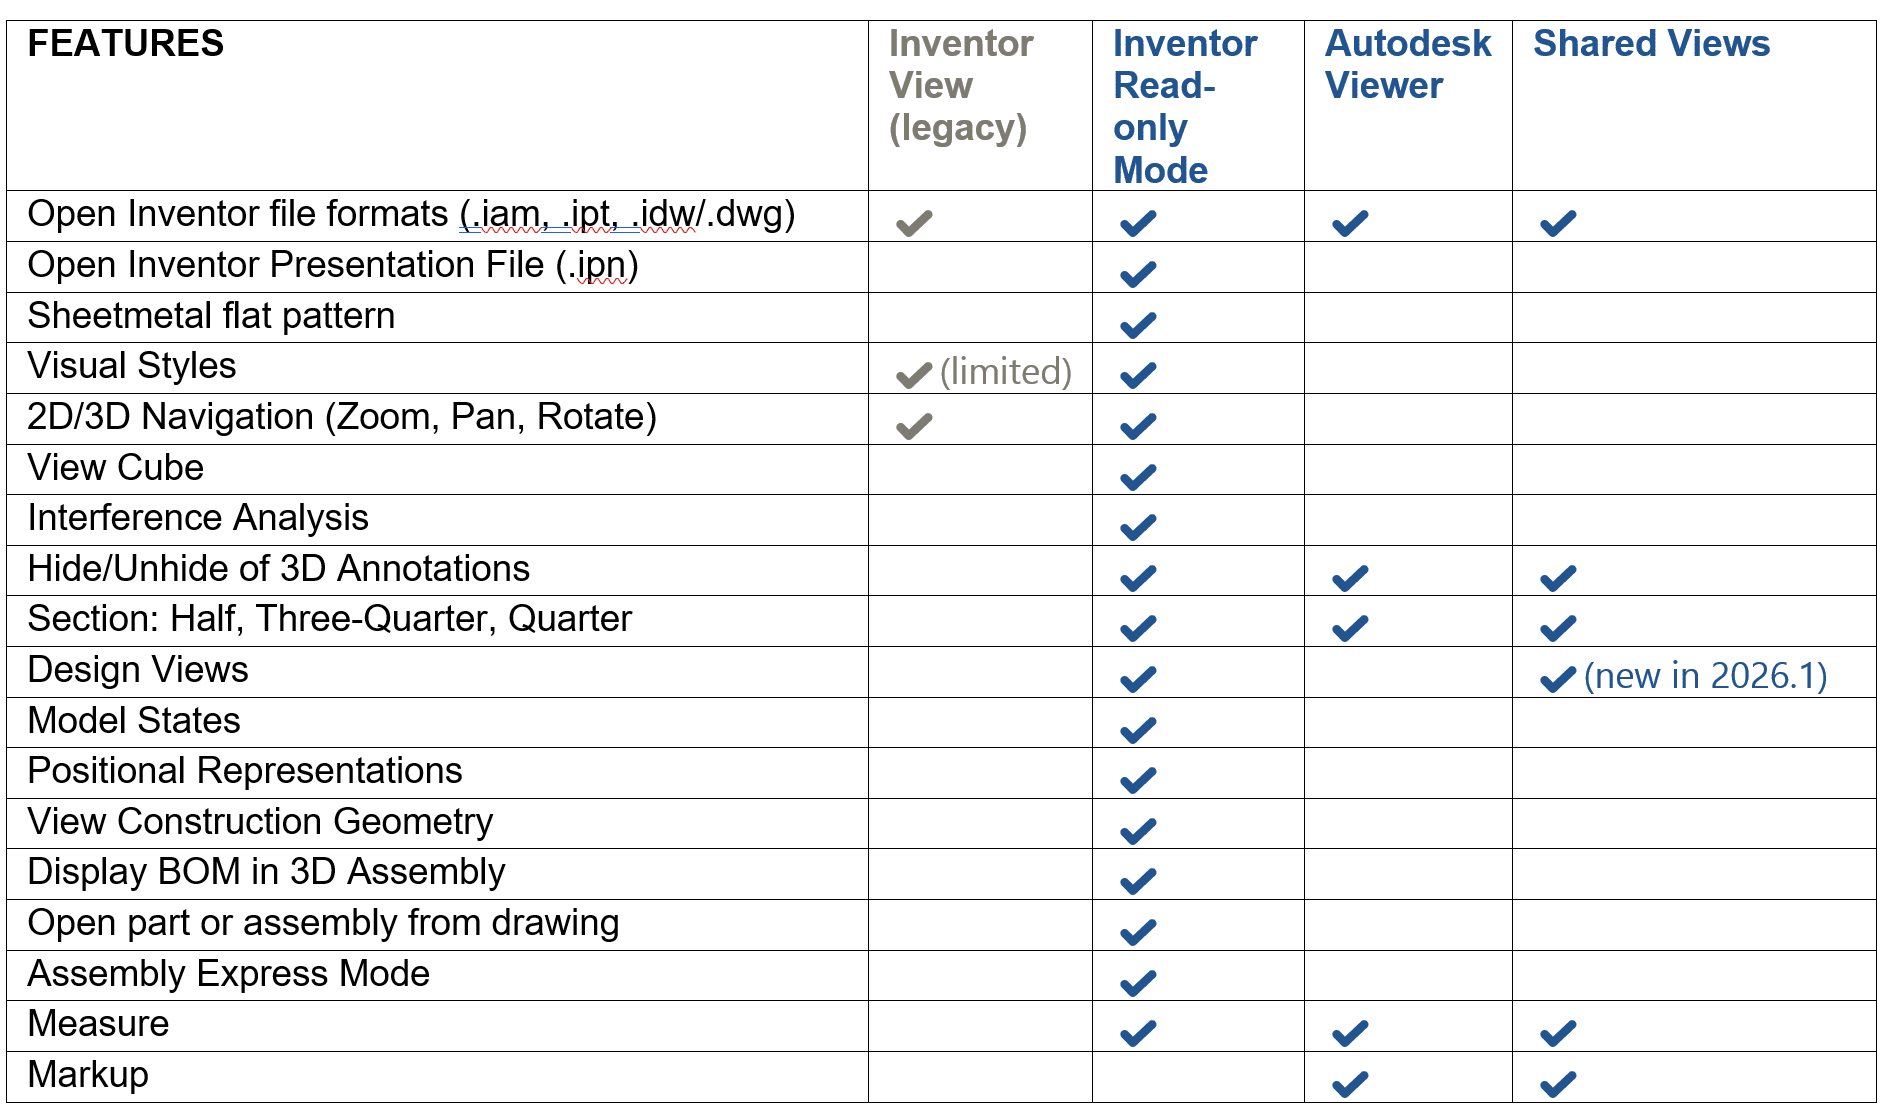
Task: Click the Design Views checkmark under Shared Views
Action: coord(1558,680)
